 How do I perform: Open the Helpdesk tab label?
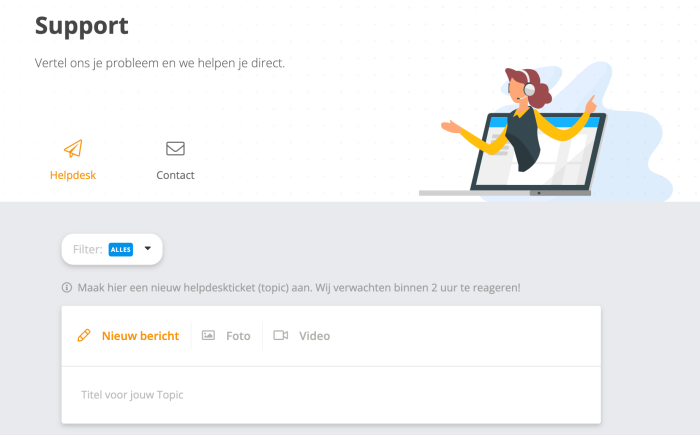pyautogui.click(x=73, y=175)
